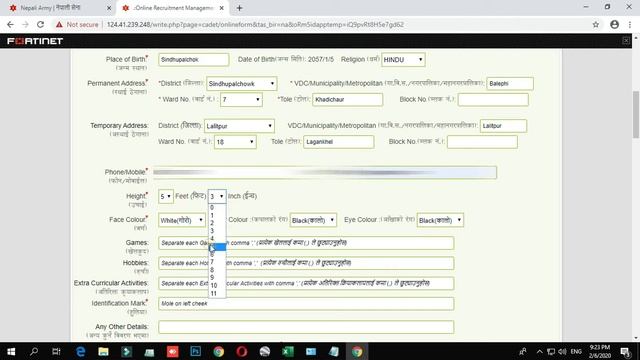Select 9 in inch list

point(217,278)
